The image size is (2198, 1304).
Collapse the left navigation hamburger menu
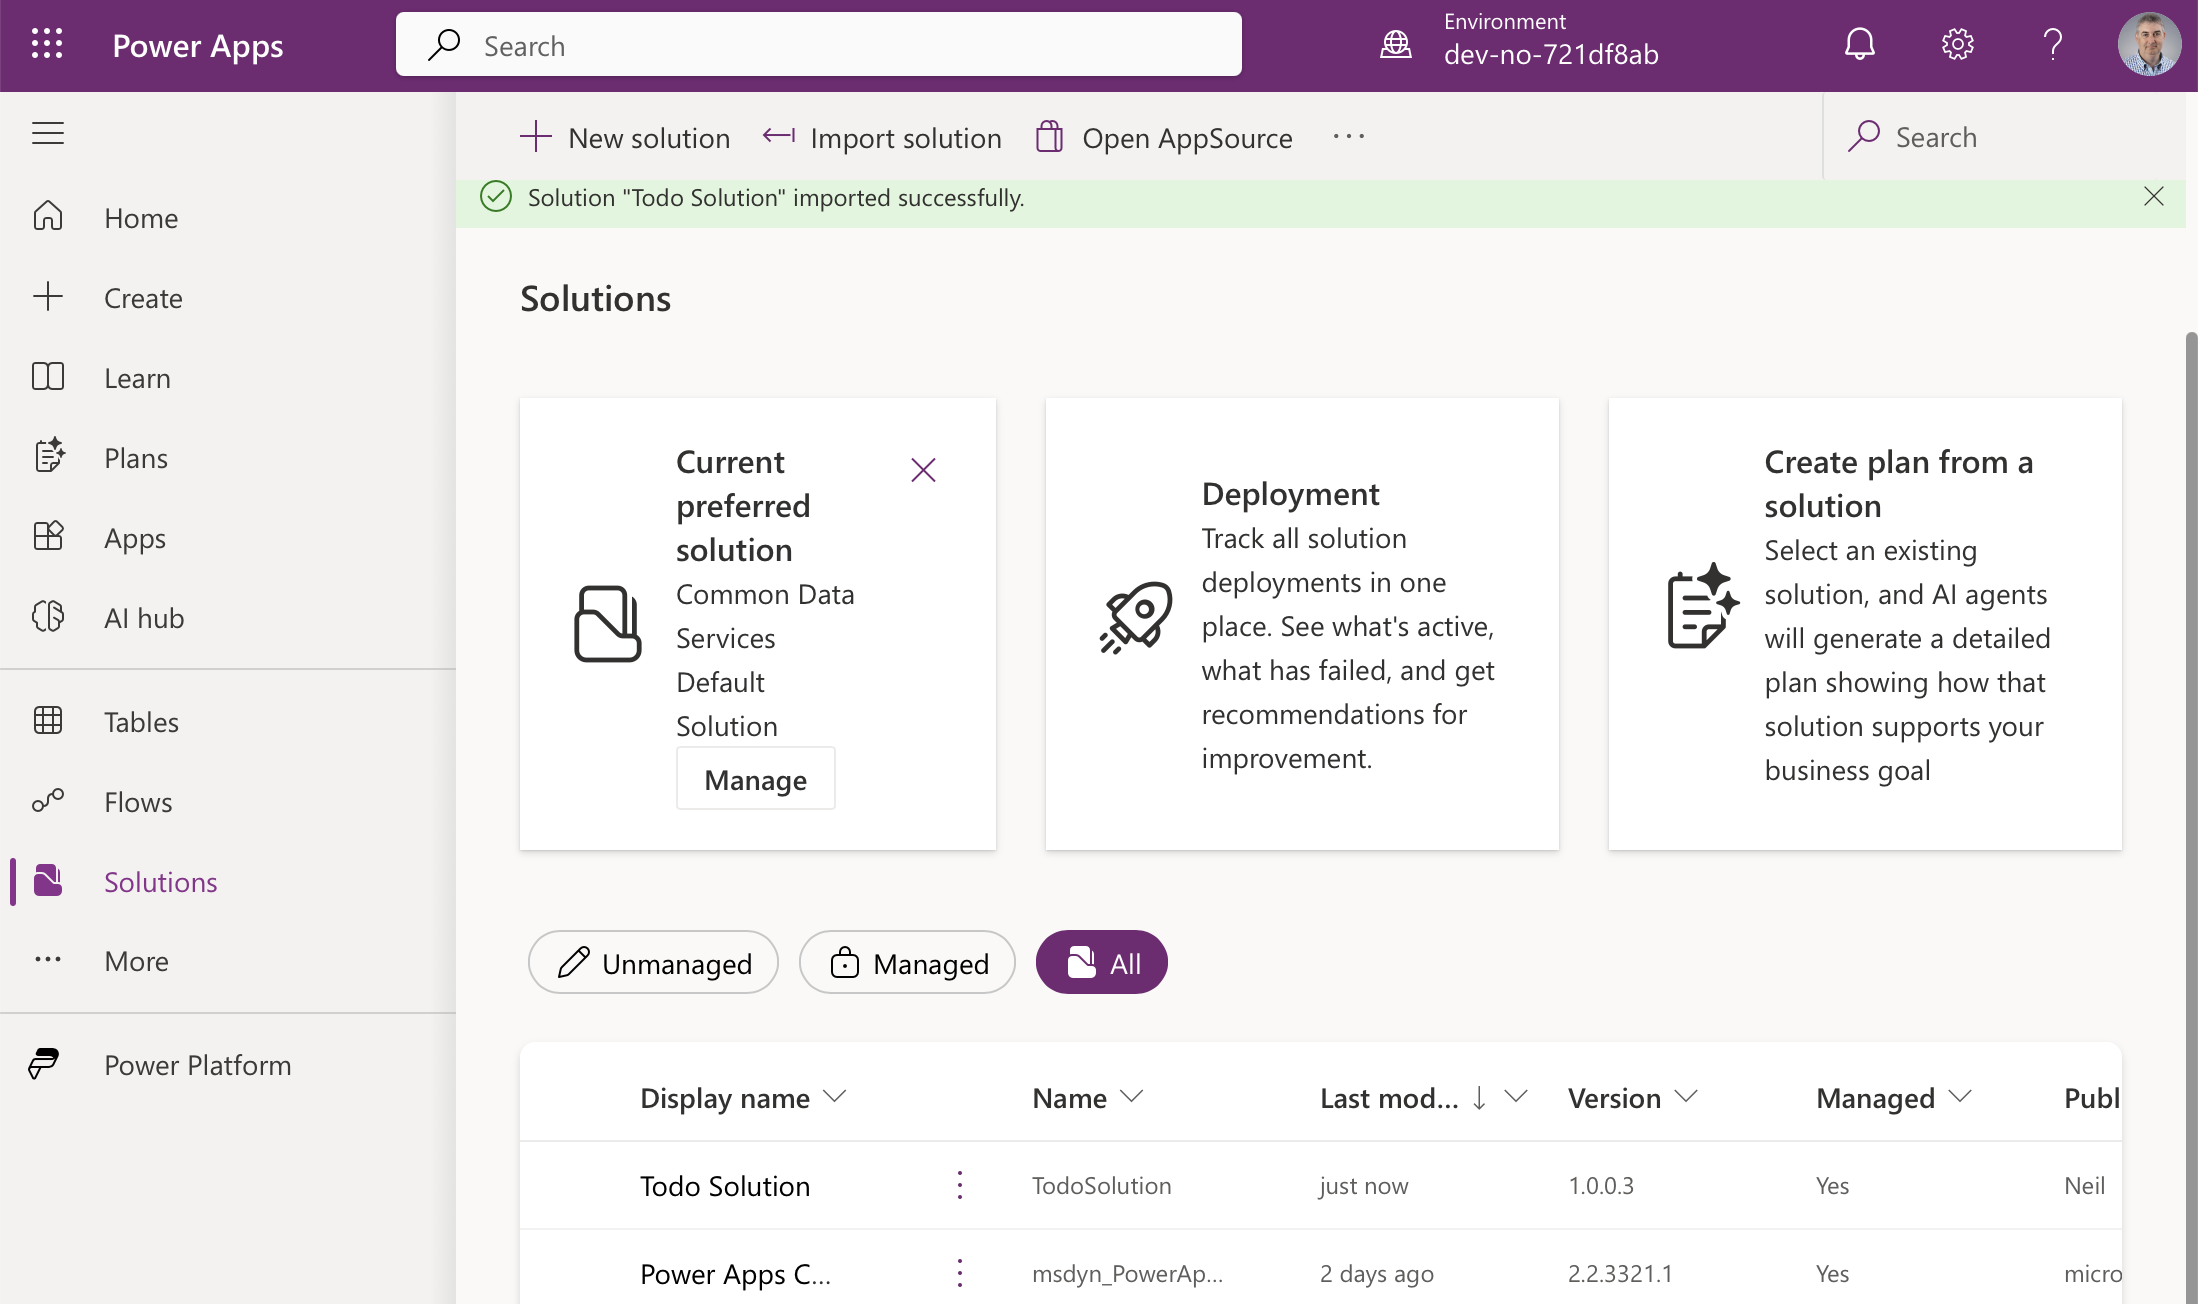pyautogui.click(x=48, y=133)
